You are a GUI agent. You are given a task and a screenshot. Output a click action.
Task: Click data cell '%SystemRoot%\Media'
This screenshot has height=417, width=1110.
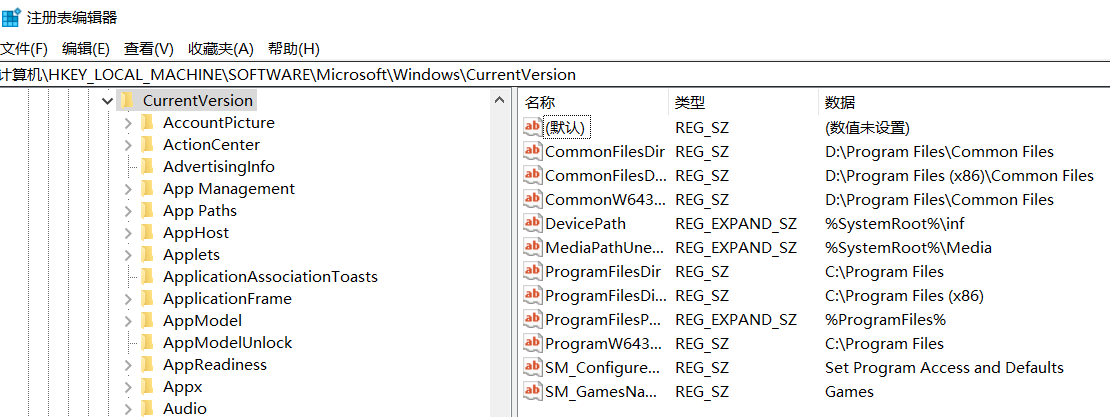[908, 248]
